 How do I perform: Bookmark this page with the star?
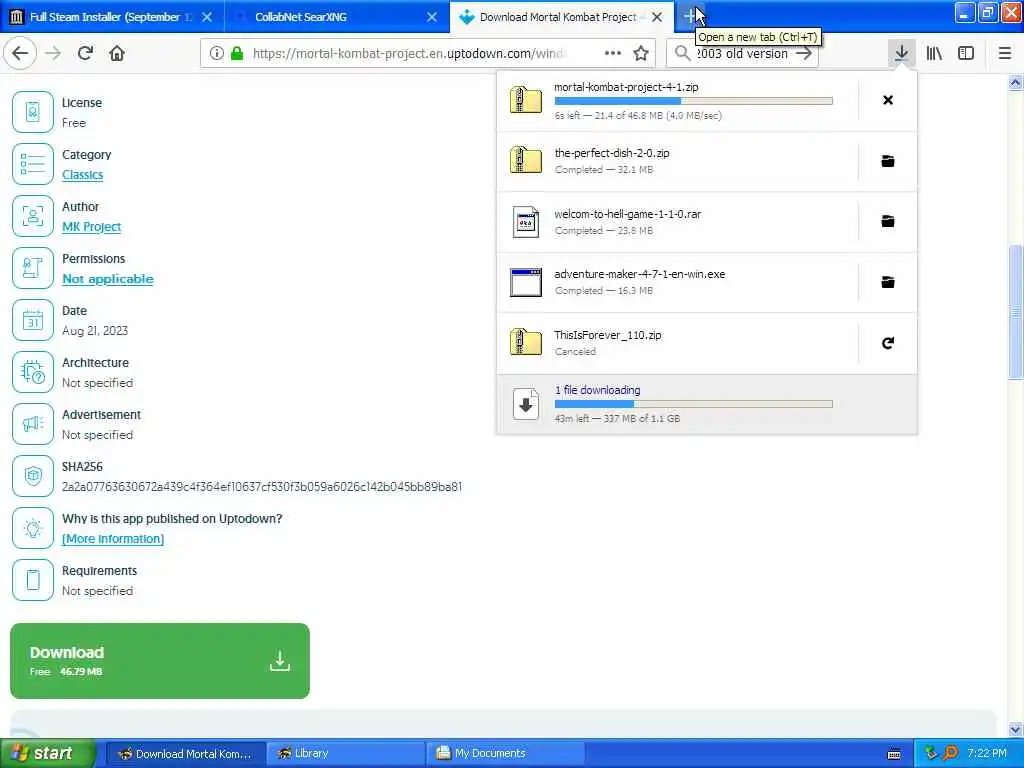tap(641, 54)
